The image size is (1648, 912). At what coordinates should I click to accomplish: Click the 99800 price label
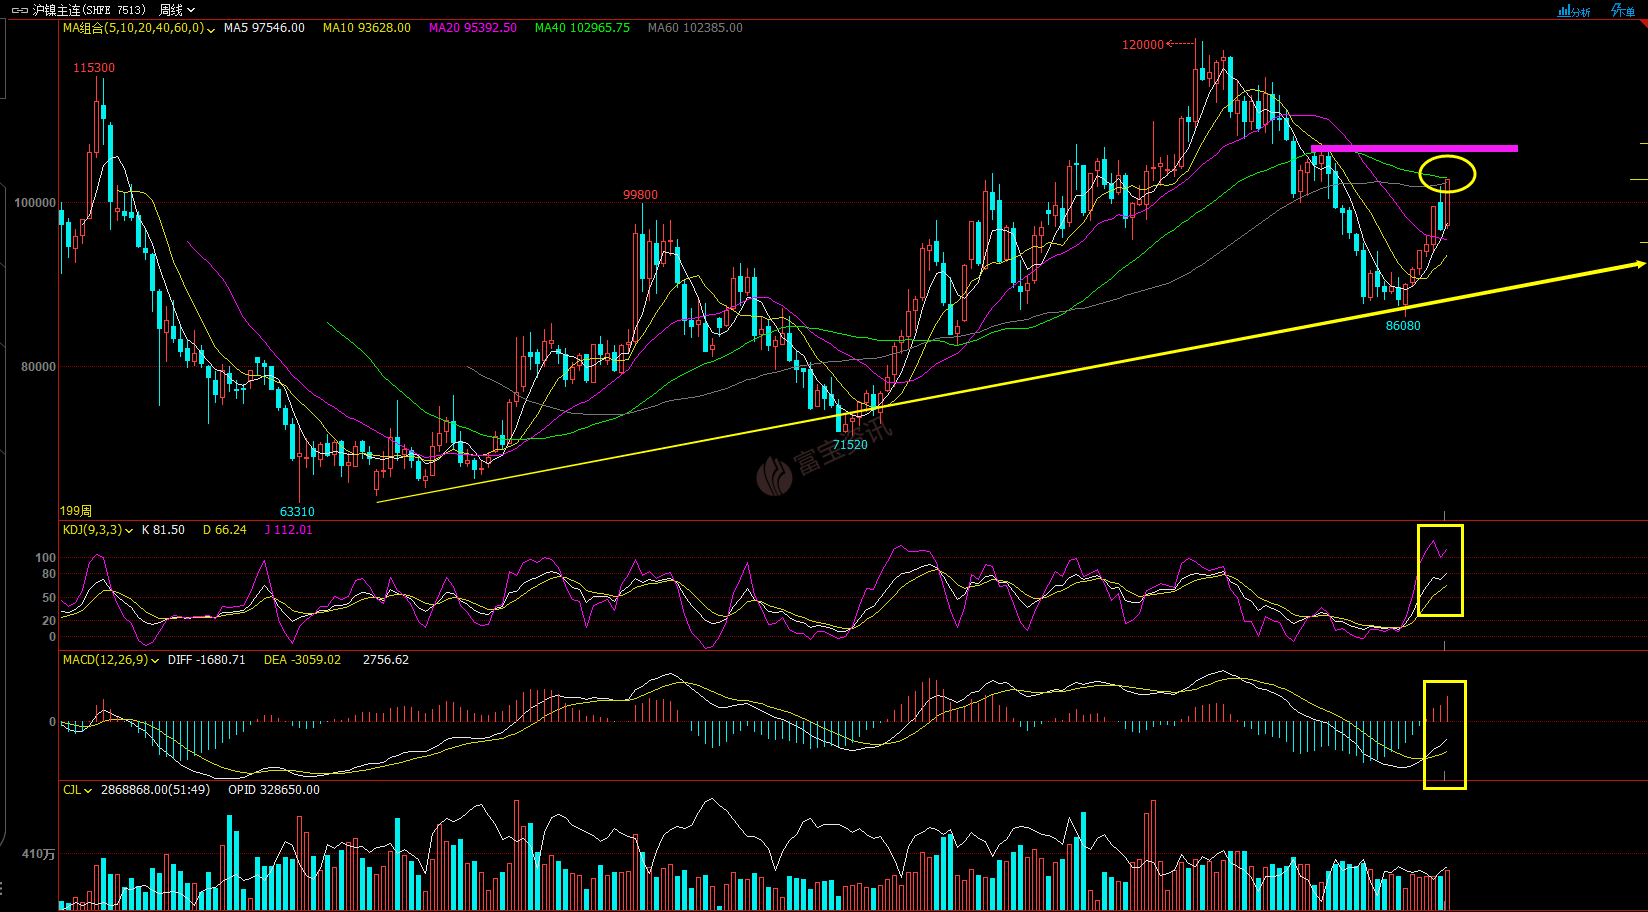(640, 195)
